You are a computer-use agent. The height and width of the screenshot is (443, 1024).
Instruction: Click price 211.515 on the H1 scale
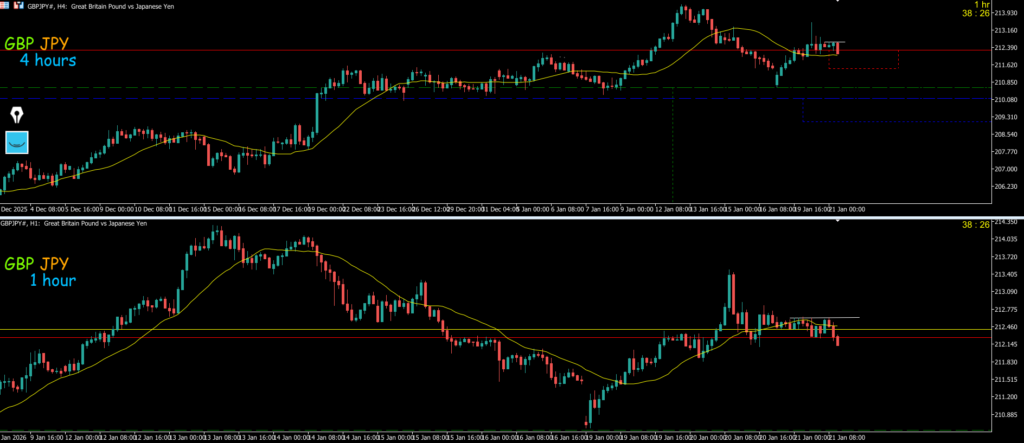(1006, 380)
